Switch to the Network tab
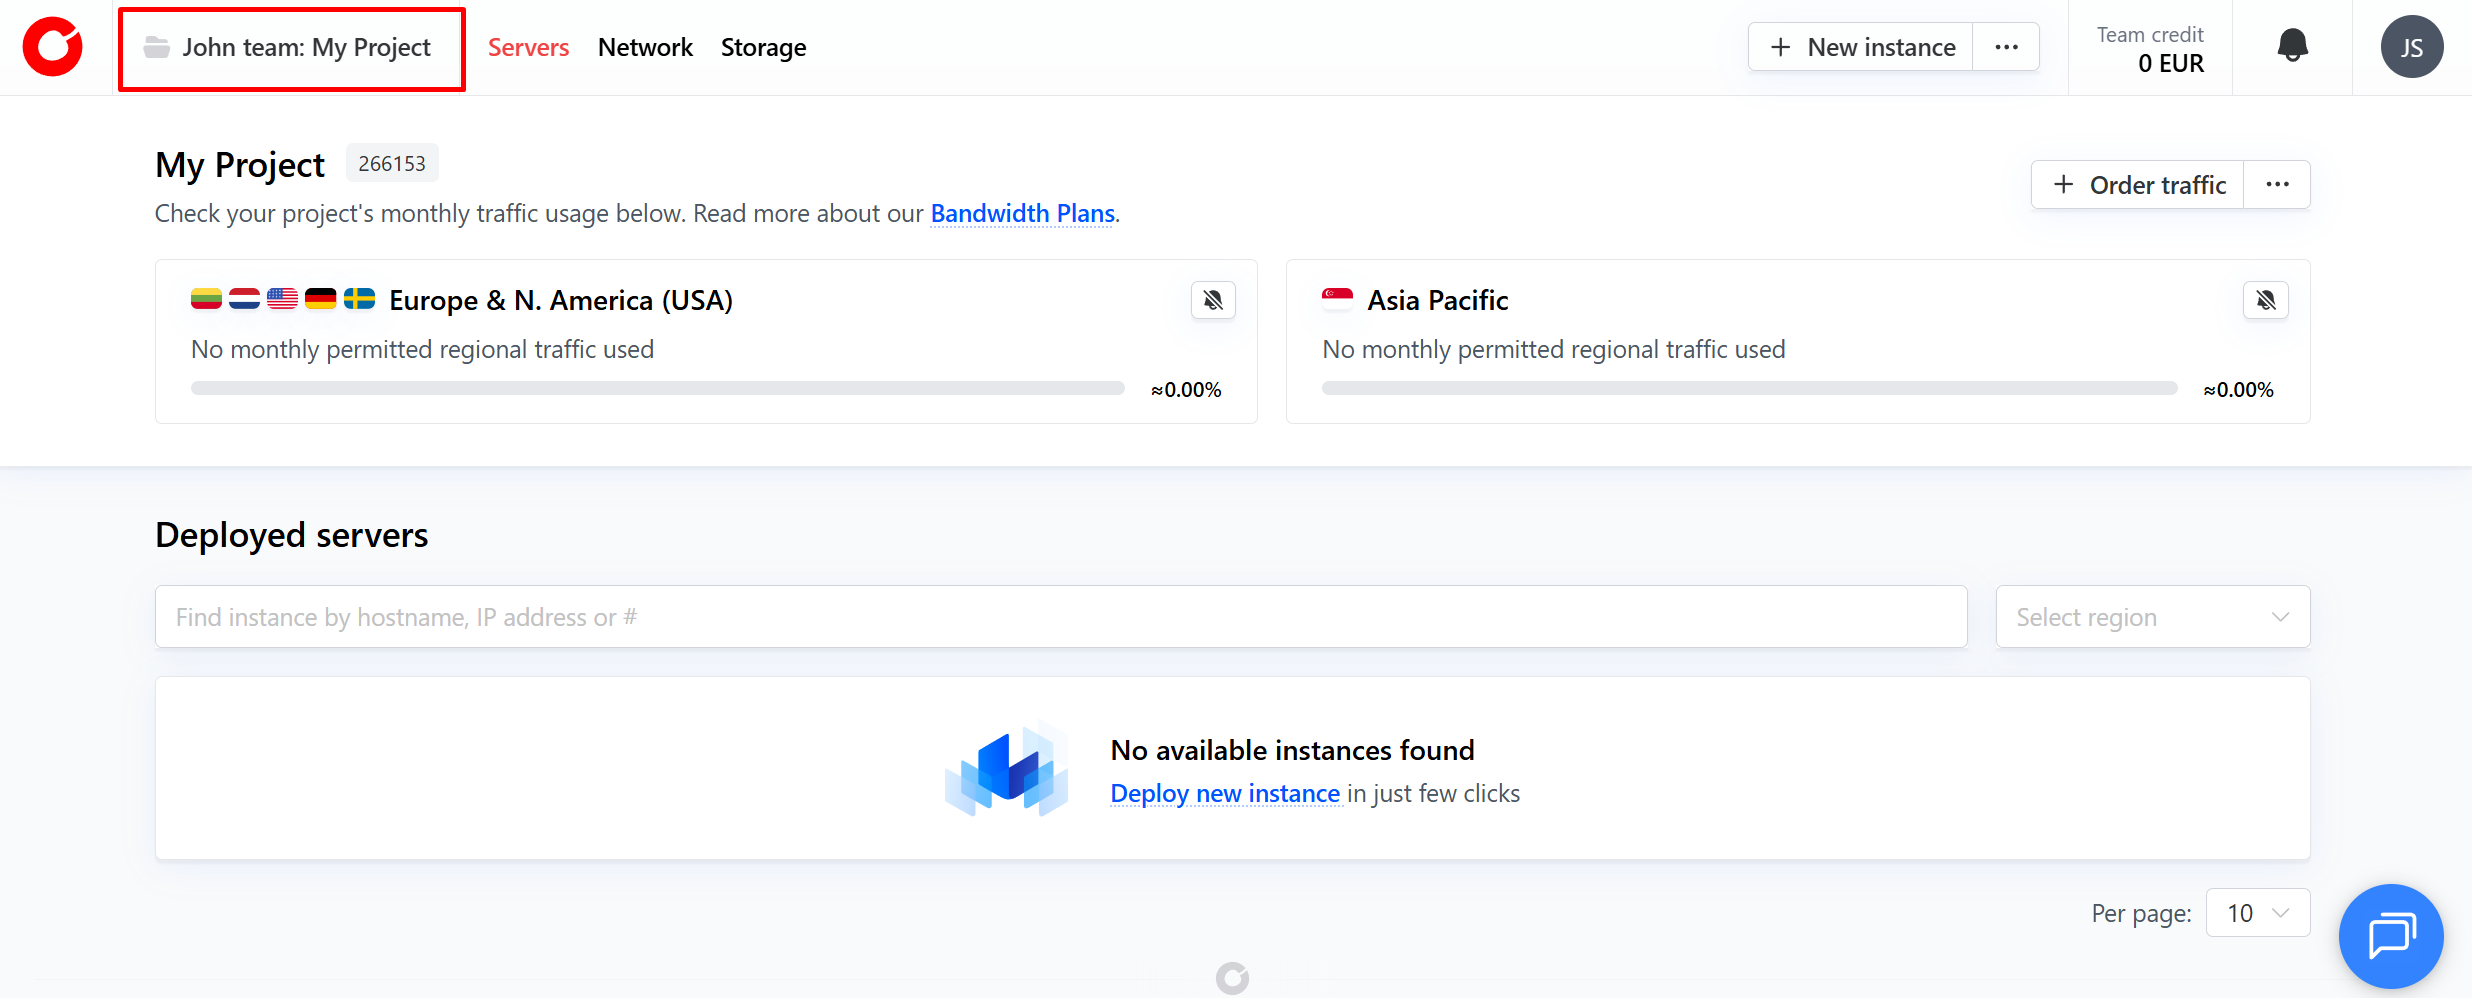Screen dimensions: 2472x998 pos(645,47)
